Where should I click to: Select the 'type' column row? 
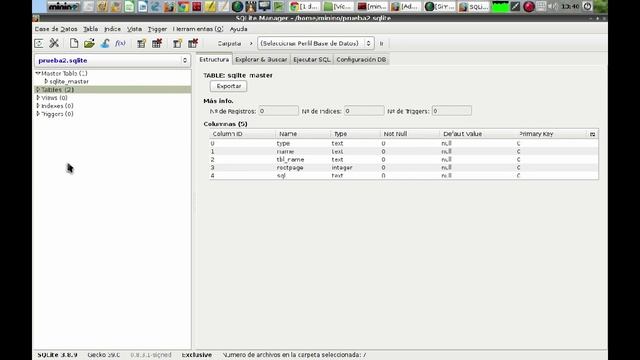pos(404,144)
